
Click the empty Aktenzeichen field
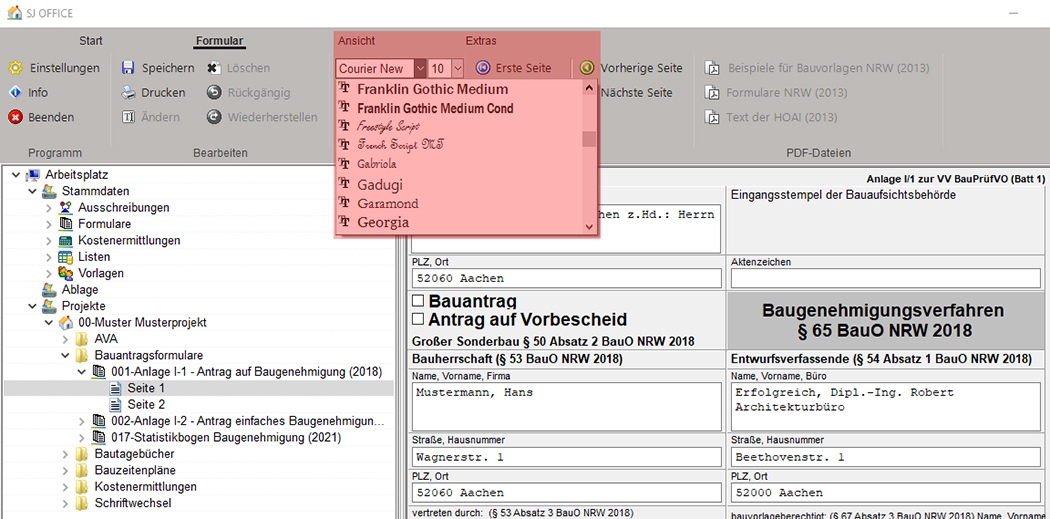coord(885,278)
